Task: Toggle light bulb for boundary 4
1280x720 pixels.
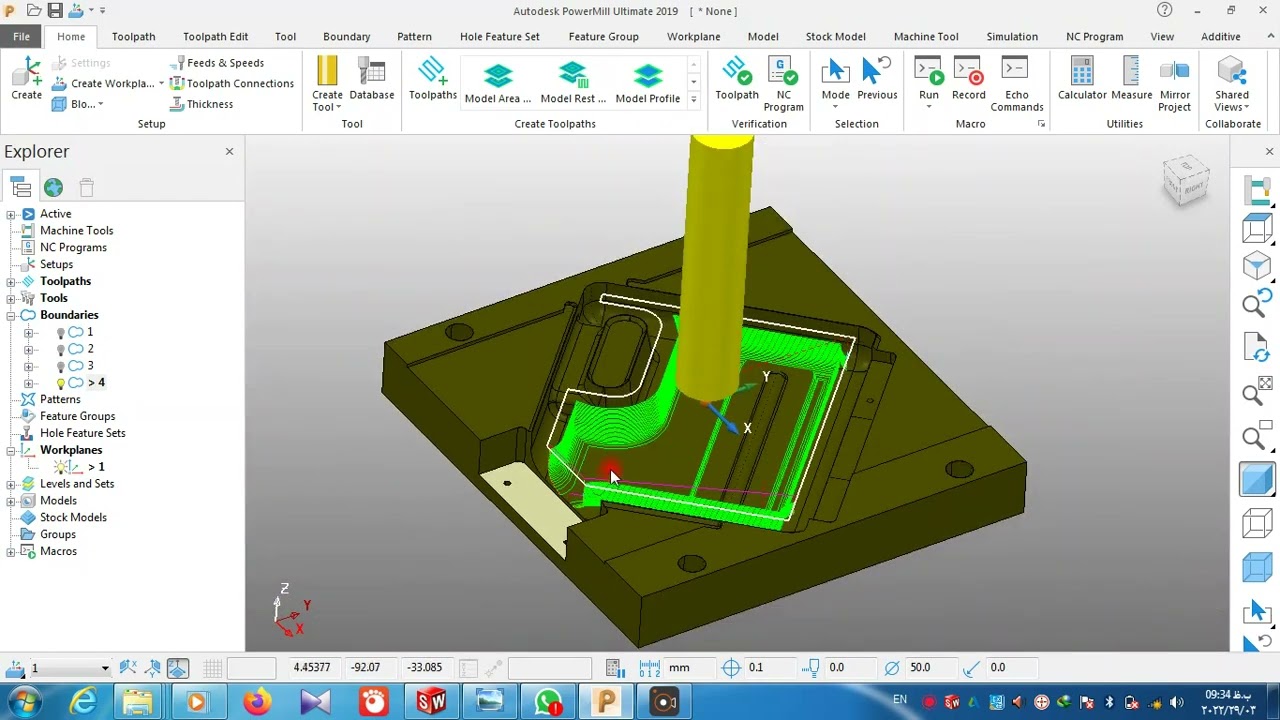Action: (x=61, y=384)
